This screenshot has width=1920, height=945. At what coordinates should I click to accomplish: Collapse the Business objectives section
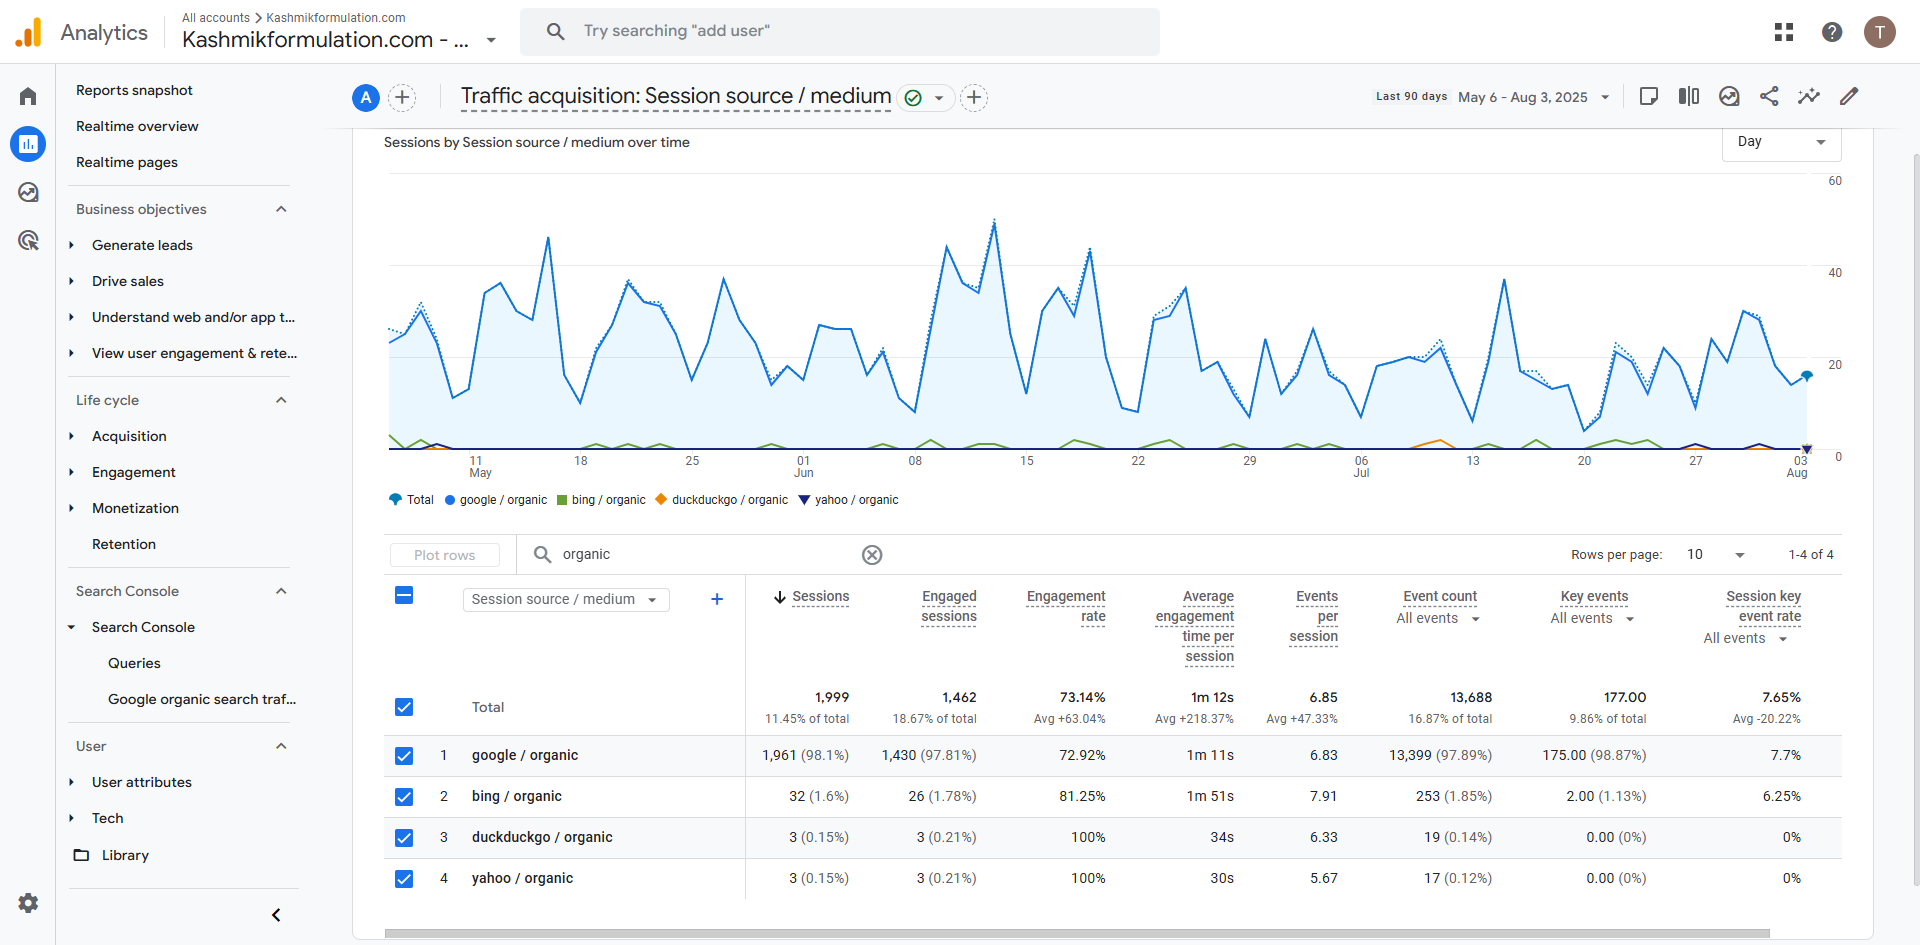[x=281, y=209]
